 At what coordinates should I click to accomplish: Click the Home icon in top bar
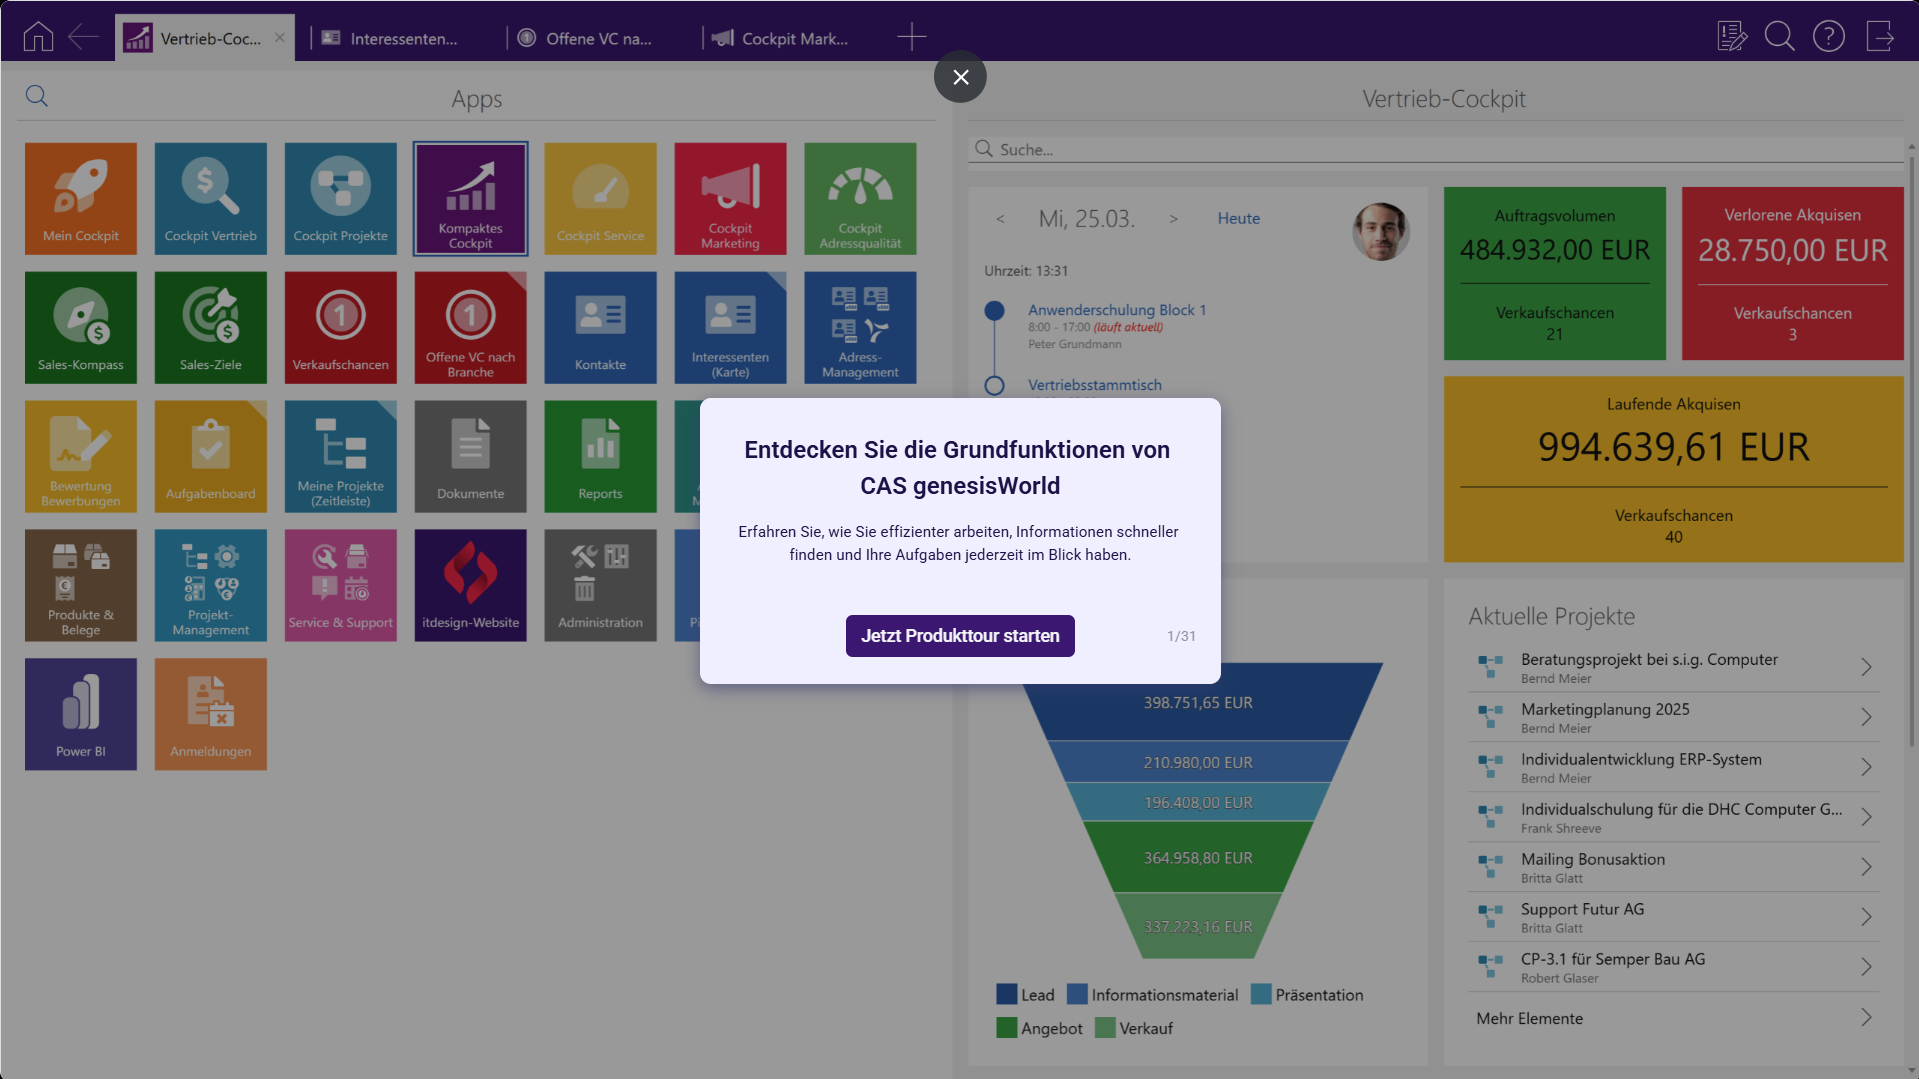[x=38, y=37]
